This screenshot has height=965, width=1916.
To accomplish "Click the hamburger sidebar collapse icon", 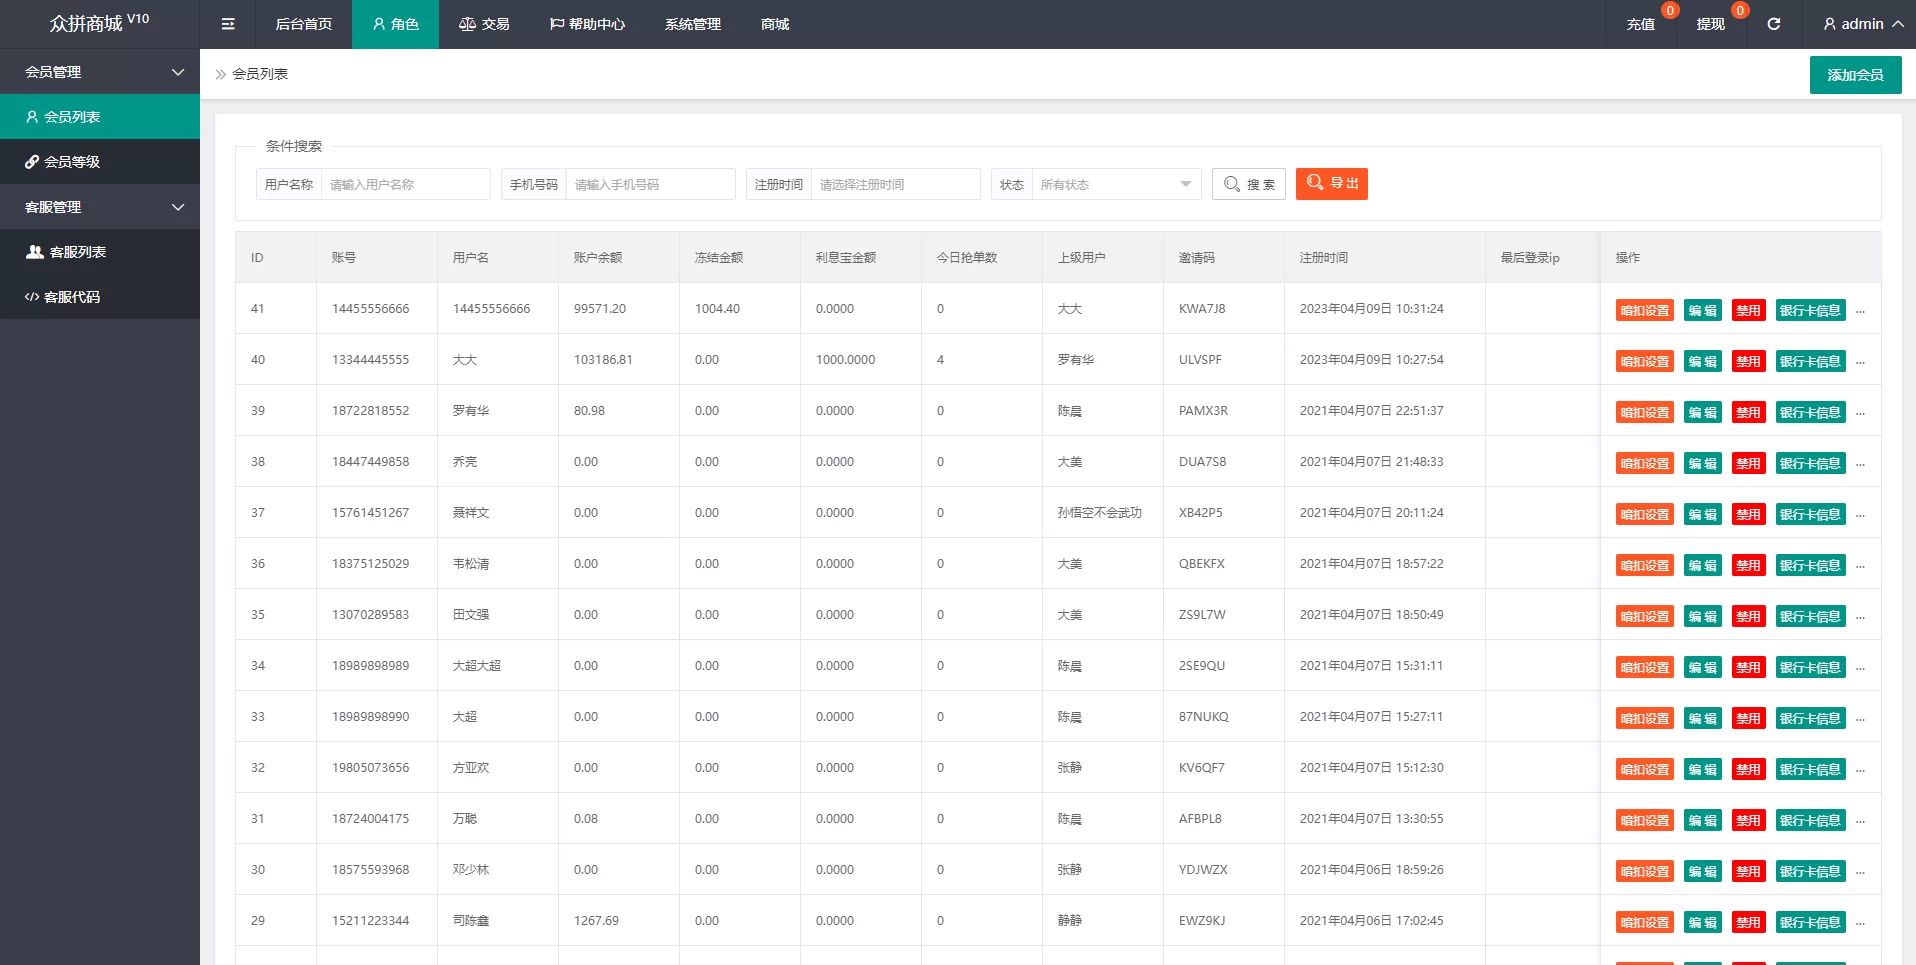I will 228,24.
